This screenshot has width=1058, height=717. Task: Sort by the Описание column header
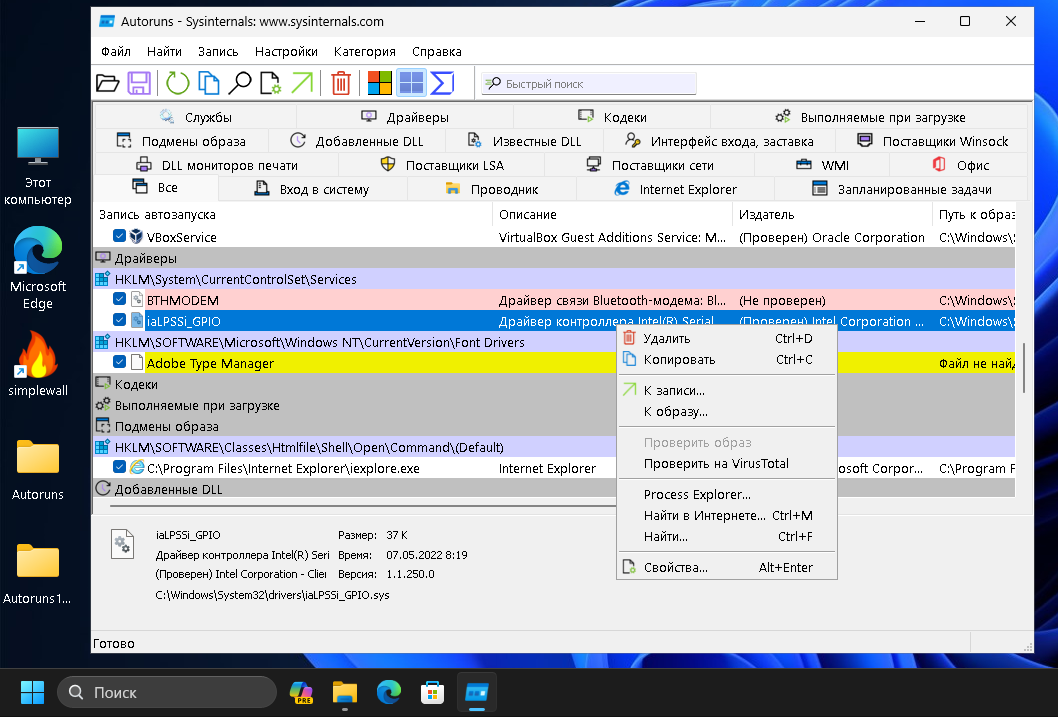coord(612,214)
